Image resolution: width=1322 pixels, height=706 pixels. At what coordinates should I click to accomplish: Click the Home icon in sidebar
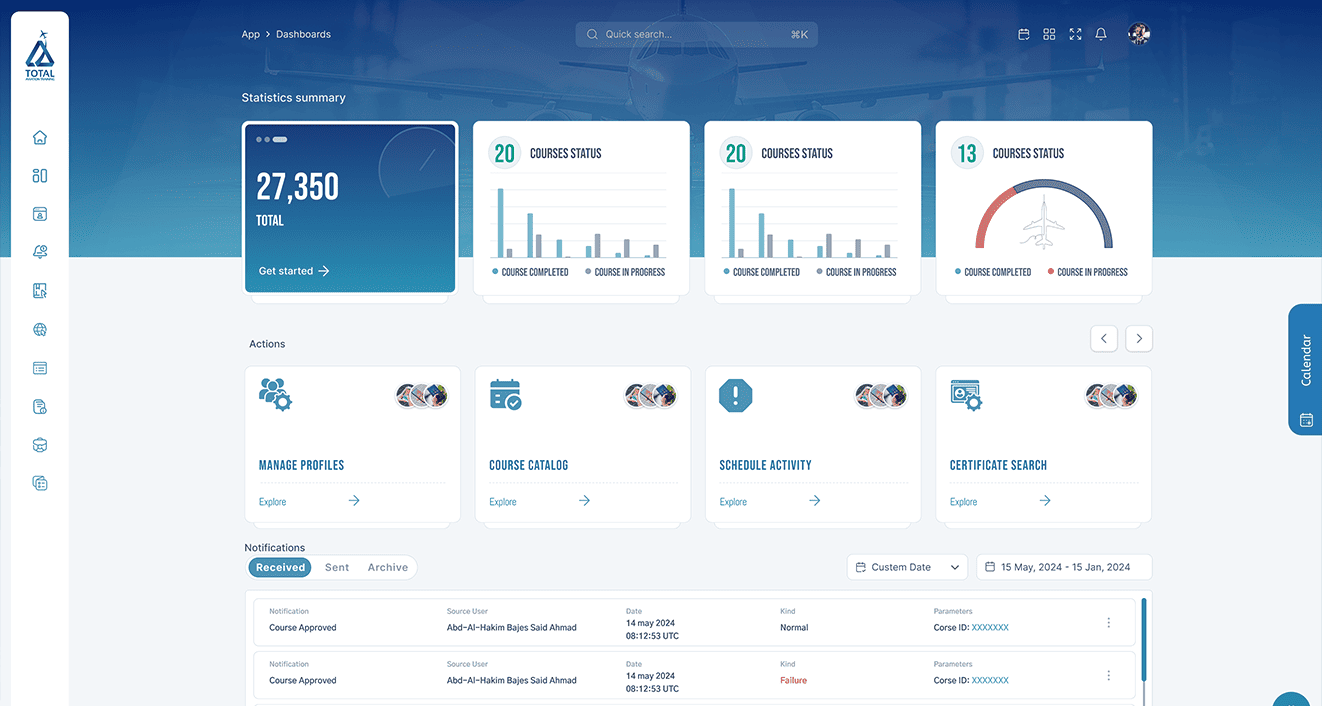pos(40,138)
